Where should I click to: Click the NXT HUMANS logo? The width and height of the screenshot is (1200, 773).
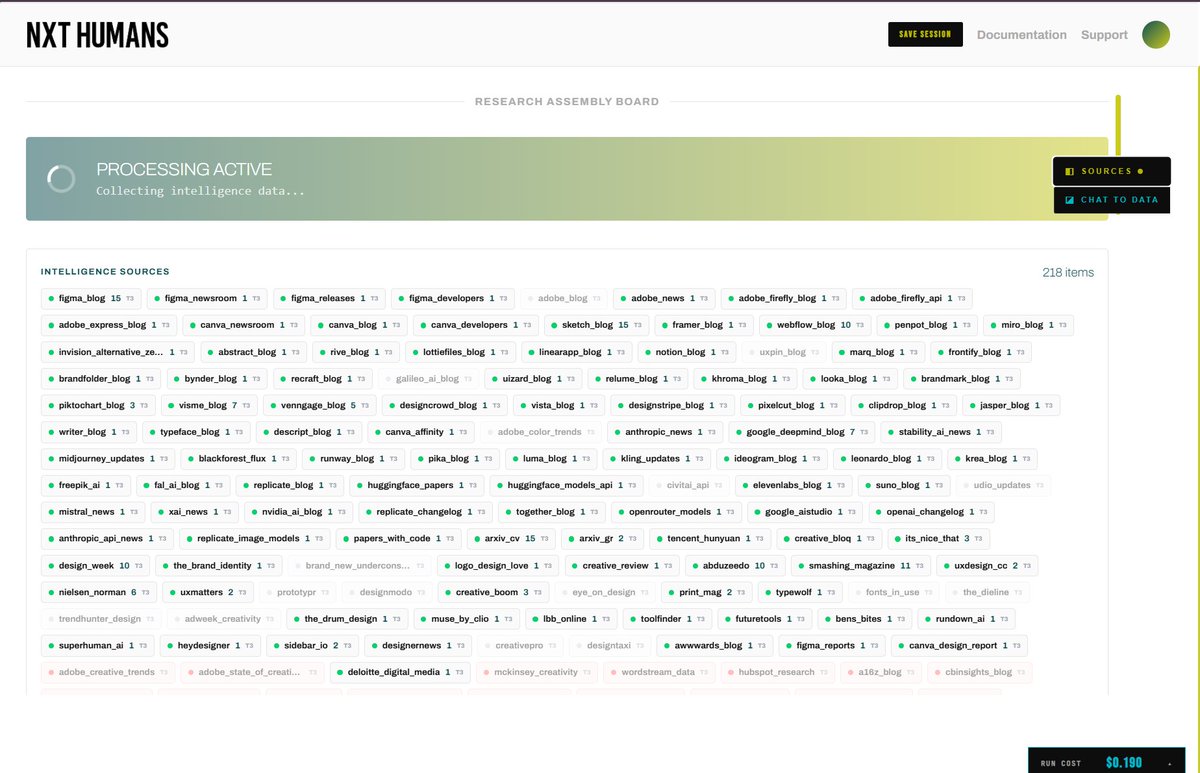coord(97,36)
